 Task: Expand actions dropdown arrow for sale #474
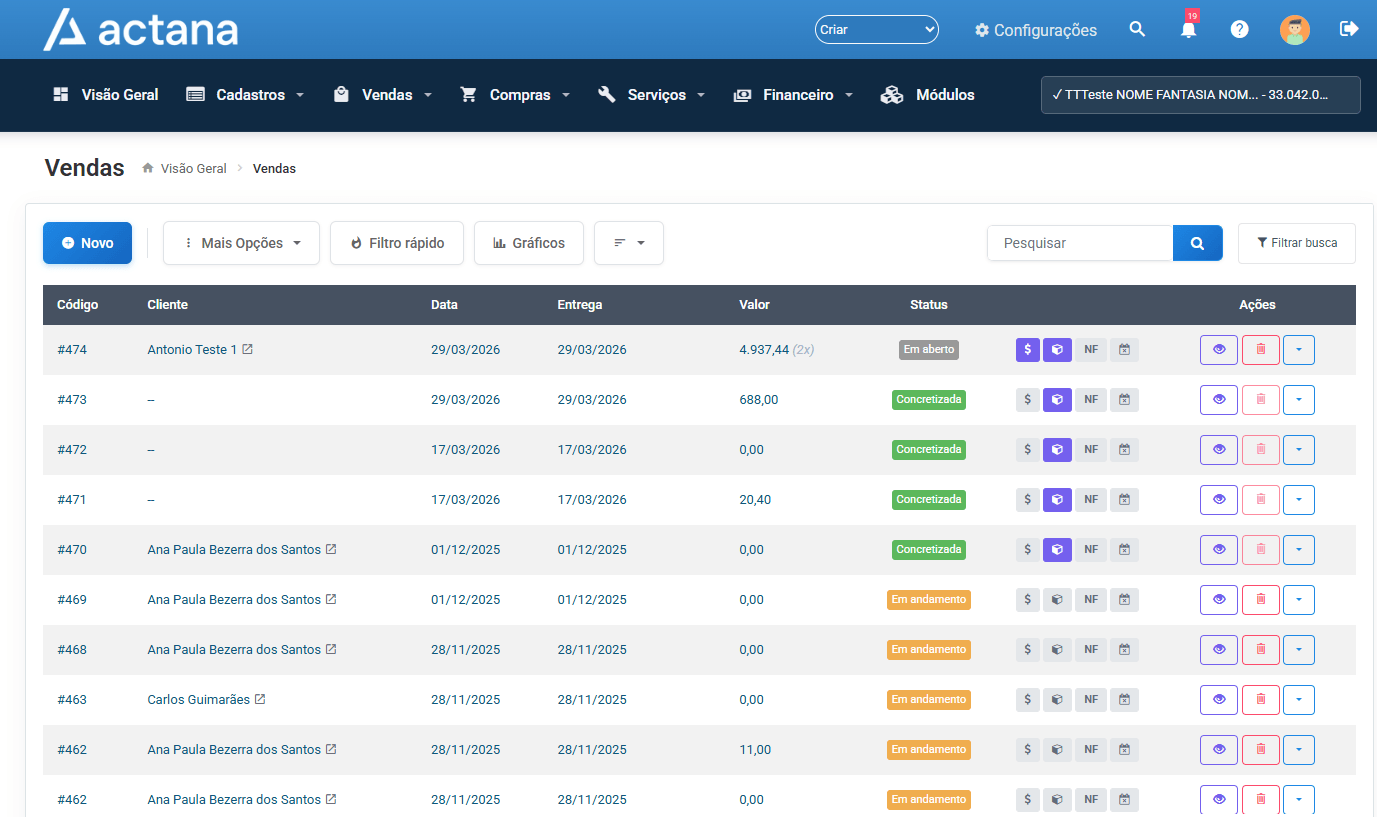[x=1299, y=350]
